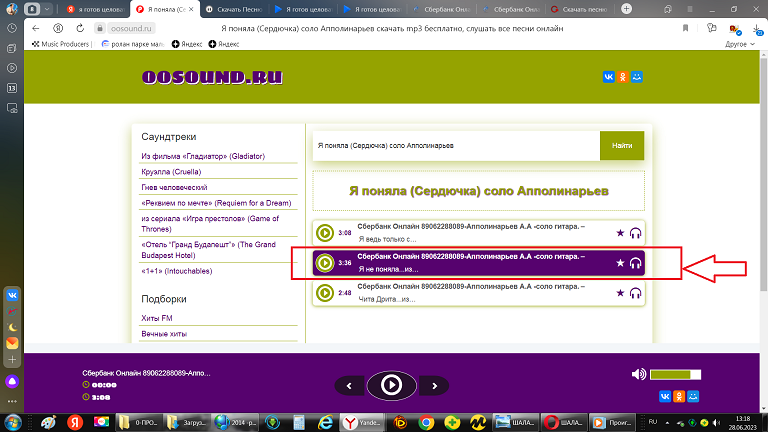Expand the Другое bookmarks folder
This screenshot has height=432, width=768.
[740, 44]
